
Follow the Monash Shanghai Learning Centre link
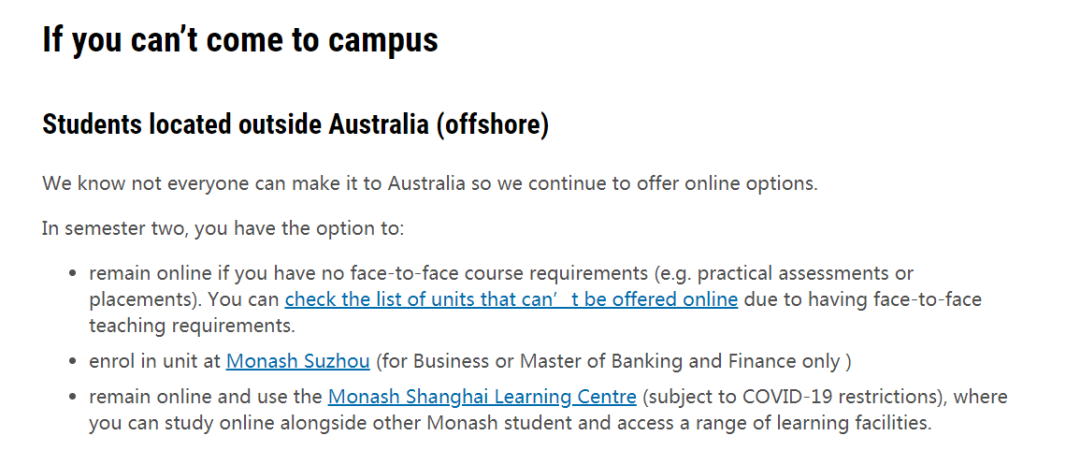click(482, 397)
